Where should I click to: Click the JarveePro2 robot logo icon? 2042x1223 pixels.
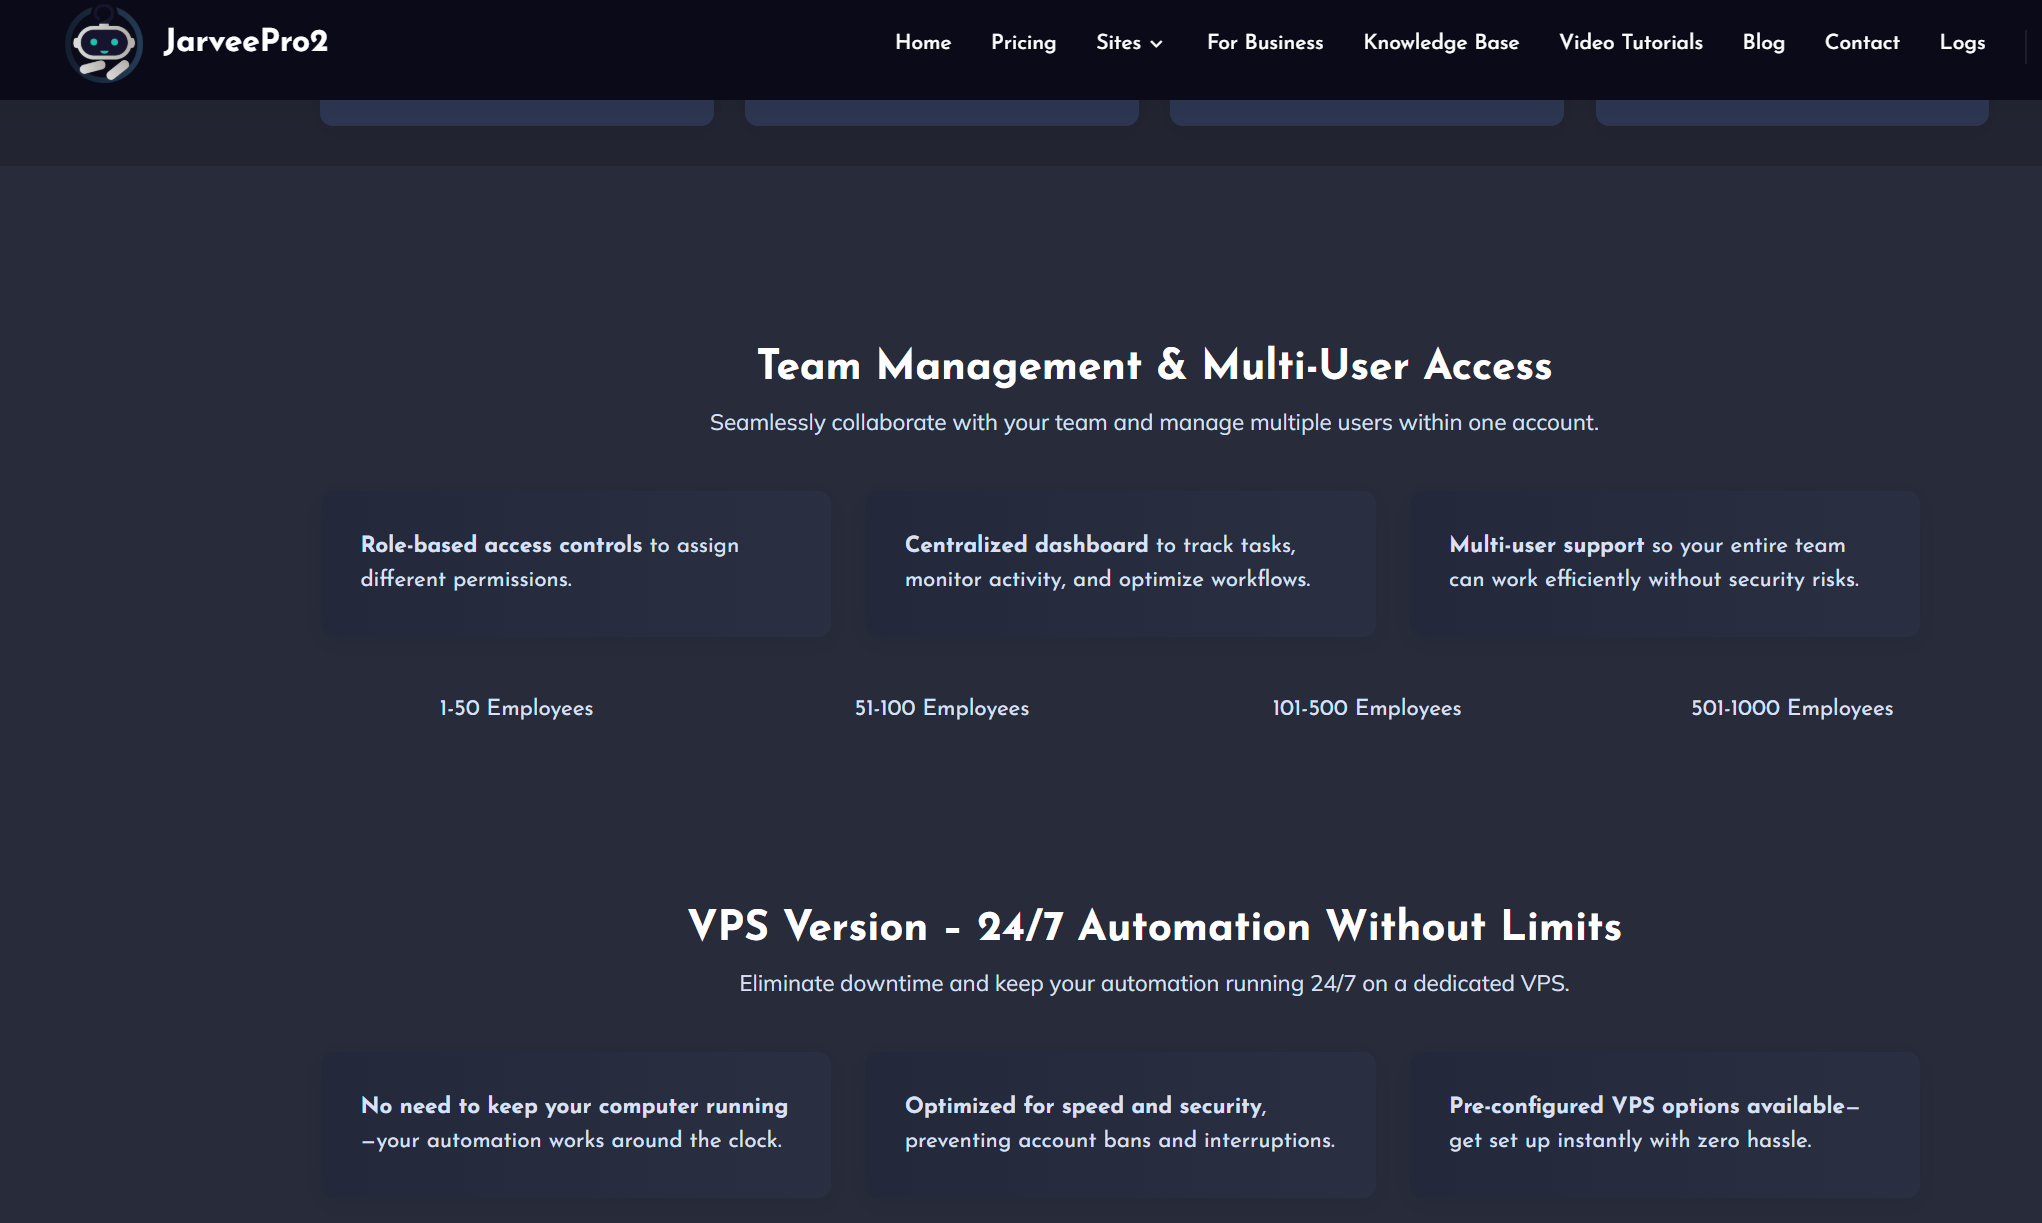[x=103, y=45]
